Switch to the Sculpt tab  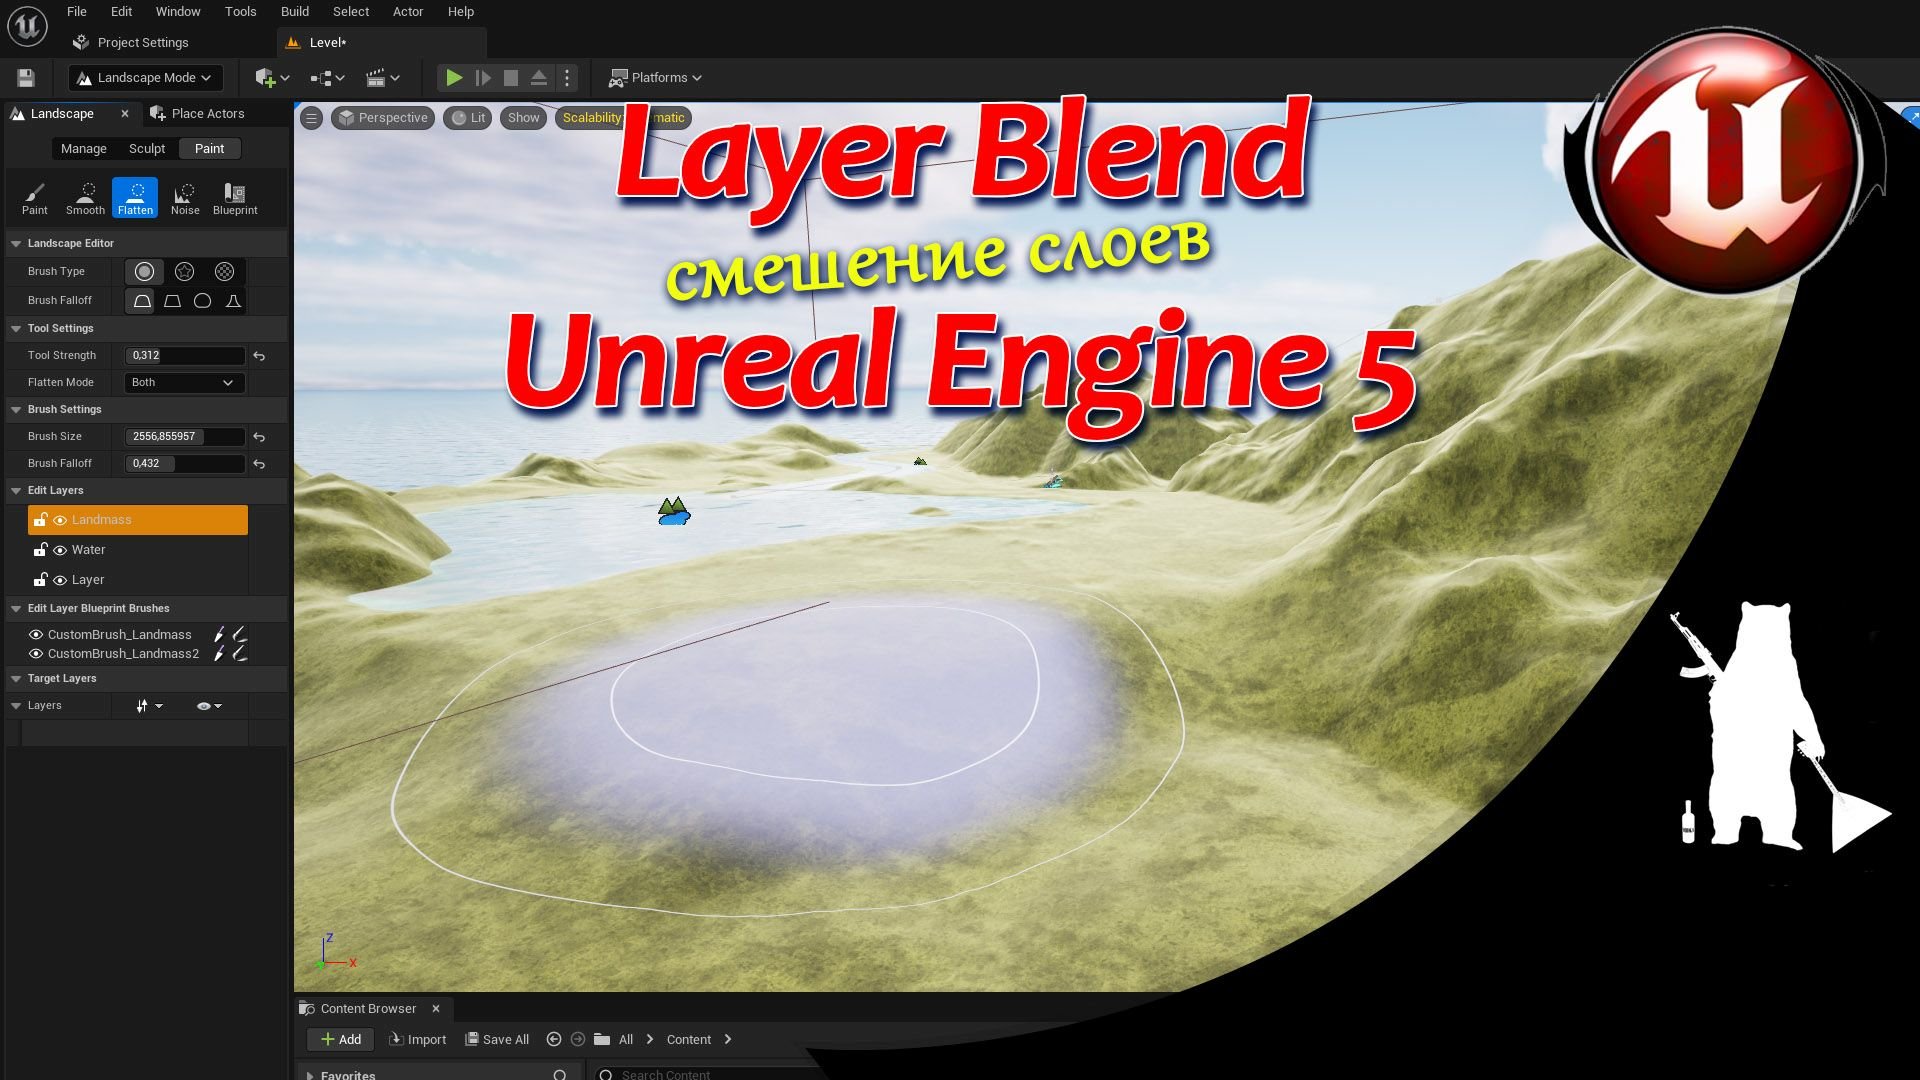pyautogui.click(x=147, y=149)
